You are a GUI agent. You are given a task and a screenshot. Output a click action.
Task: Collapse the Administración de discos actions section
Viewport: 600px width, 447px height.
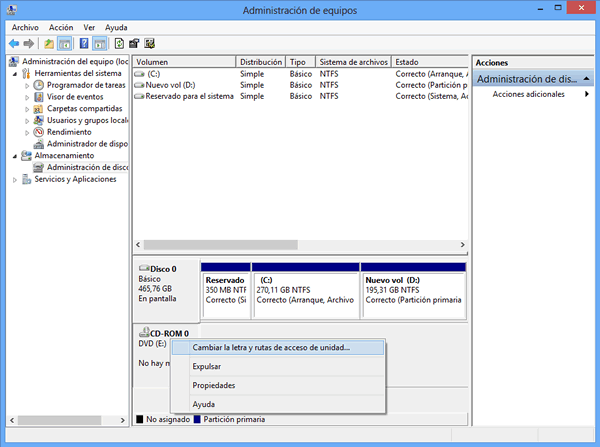tap(586, 79)
